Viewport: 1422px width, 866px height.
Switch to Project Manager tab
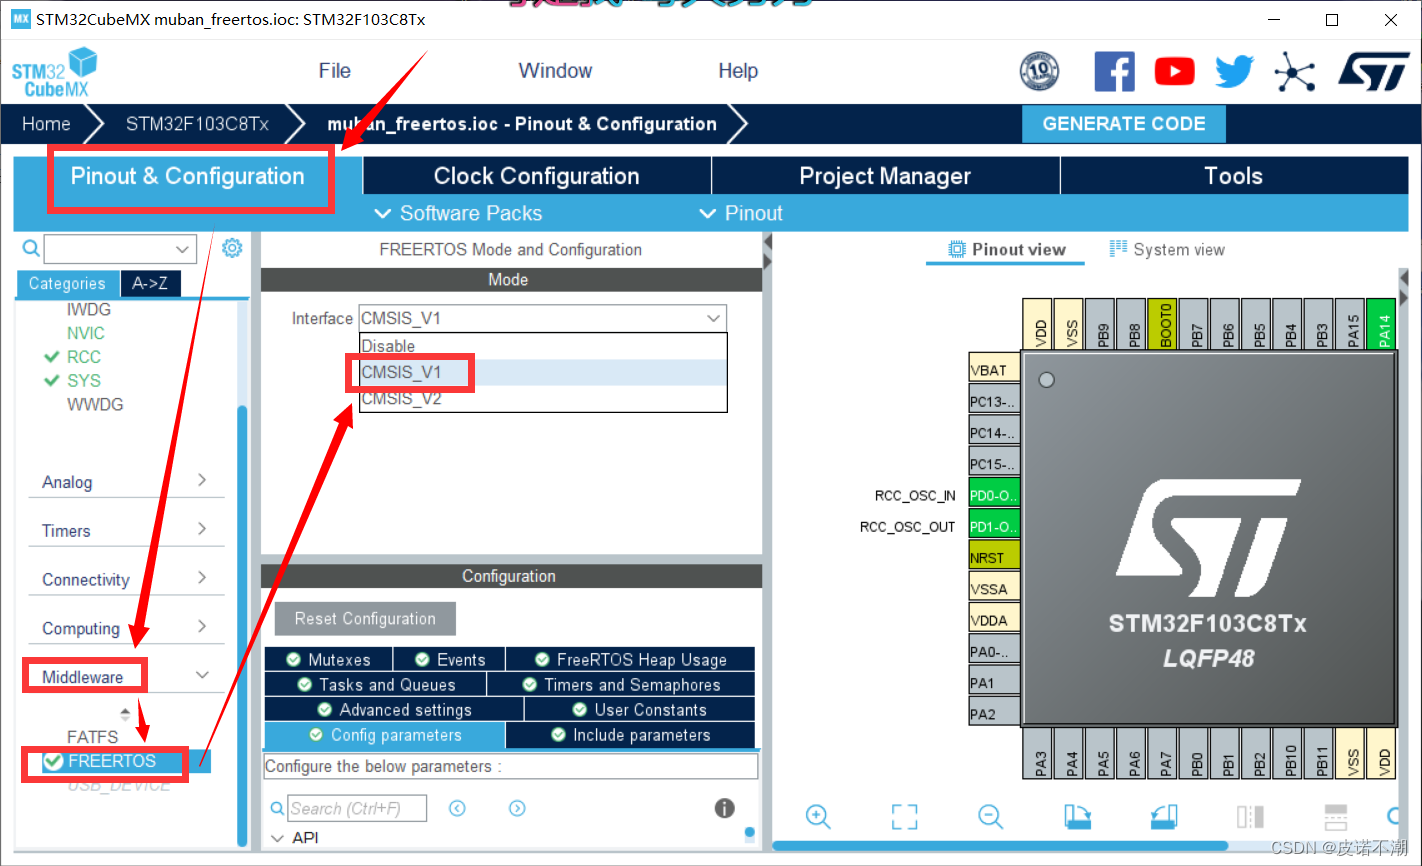[885, 177]
